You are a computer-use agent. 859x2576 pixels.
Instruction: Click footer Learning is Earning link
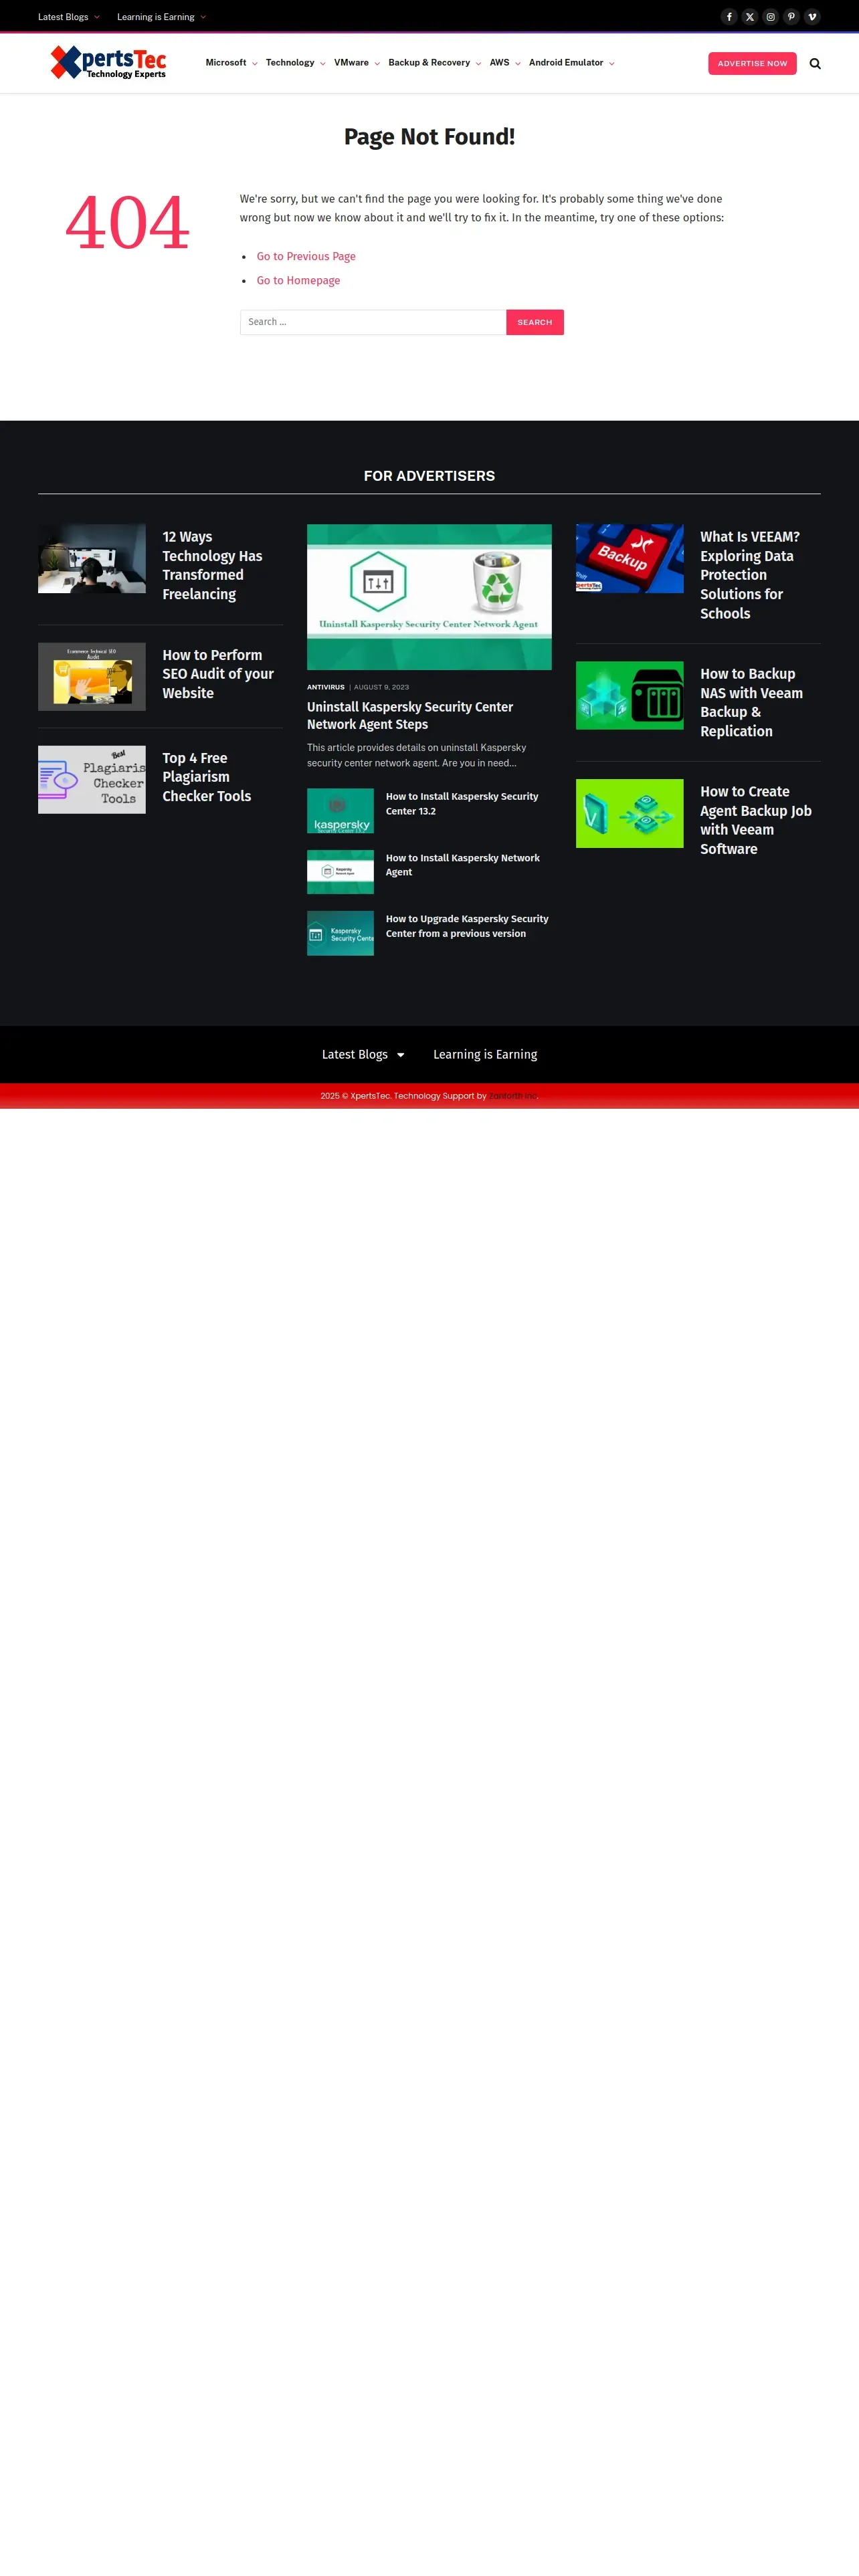tap(485, 1055)
